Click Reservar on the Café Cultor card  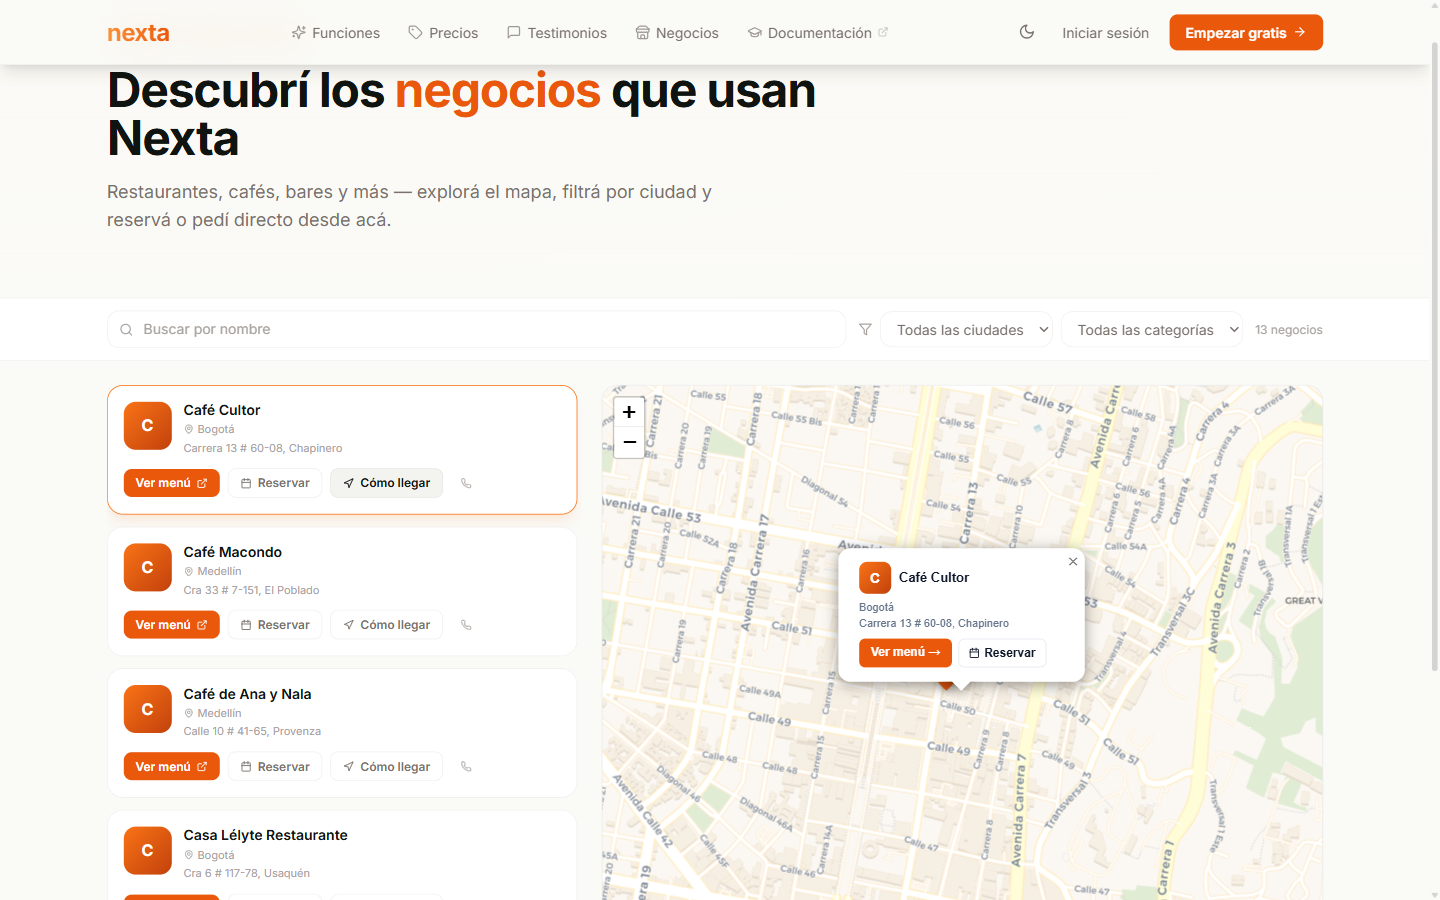pos(275,482)
